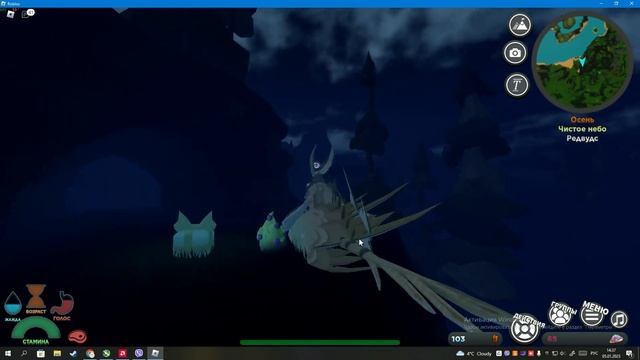Click the pink shell currency counter
The height and width of the screenshot is (360, 640).
pyautogui.click(x=585, y=339)
